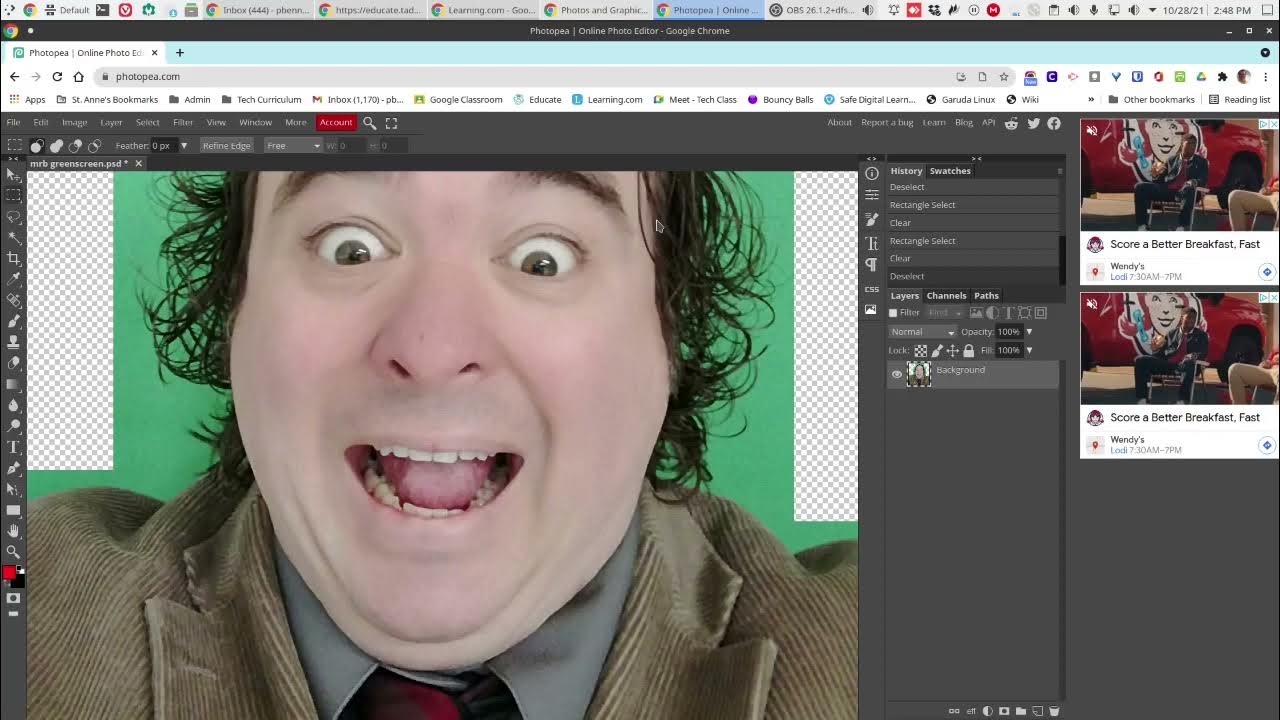Select the Eyedropper tool
Screen dimensions: 1280x720
(14, 279)
